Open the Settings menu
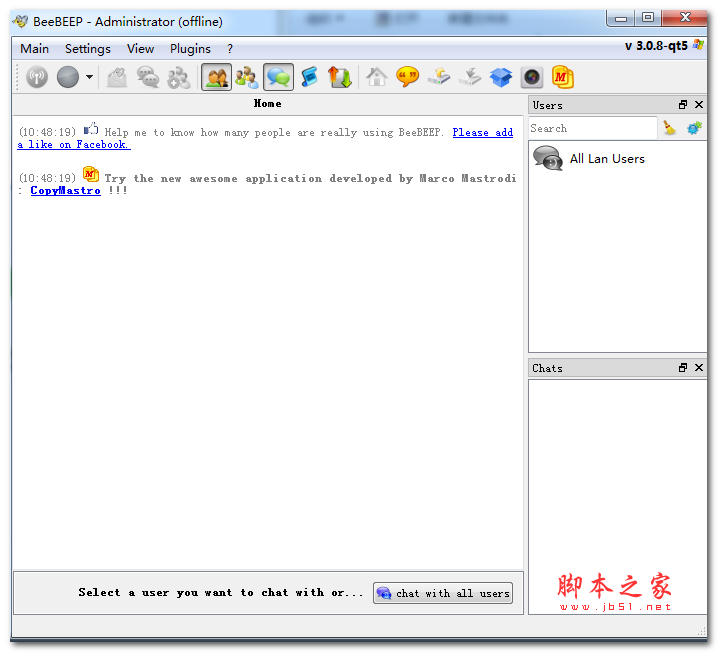718x653 pixels. [x=88, y=49]
